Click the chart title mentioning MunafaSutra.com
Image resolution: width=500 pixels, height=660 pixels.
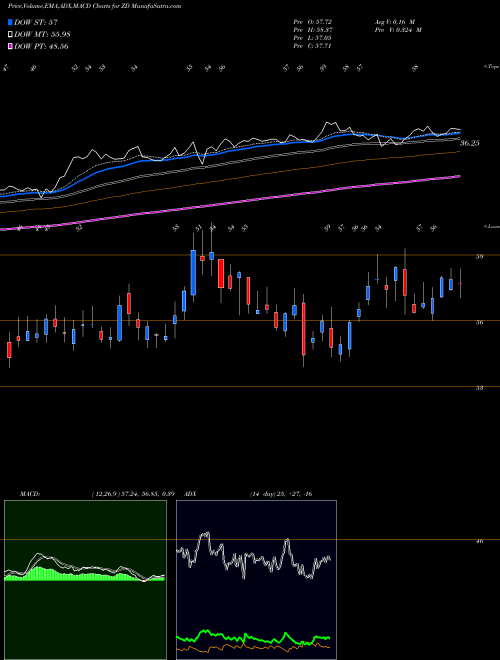click(95, 7)
